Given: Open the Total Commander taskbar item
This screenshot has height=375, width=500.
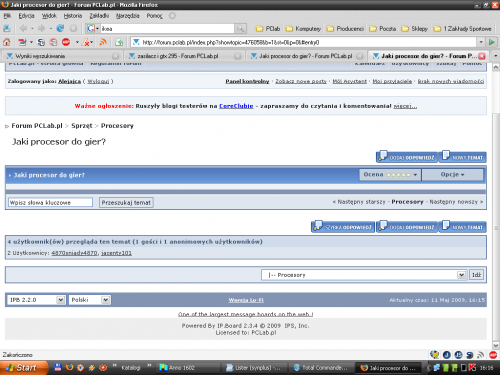Looking at the screenshot, I should point(320,368).
